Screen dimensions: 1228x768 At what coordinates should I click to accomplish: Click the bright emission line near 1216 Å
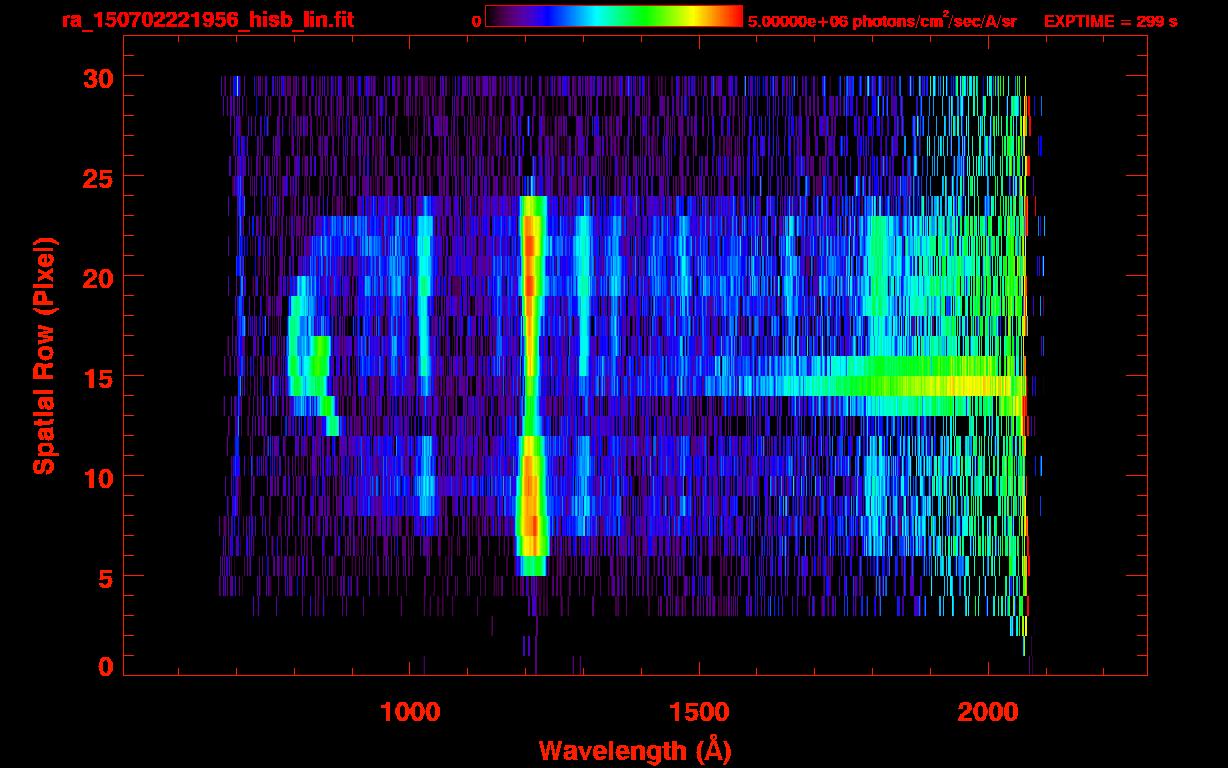[x=532, y=385]
